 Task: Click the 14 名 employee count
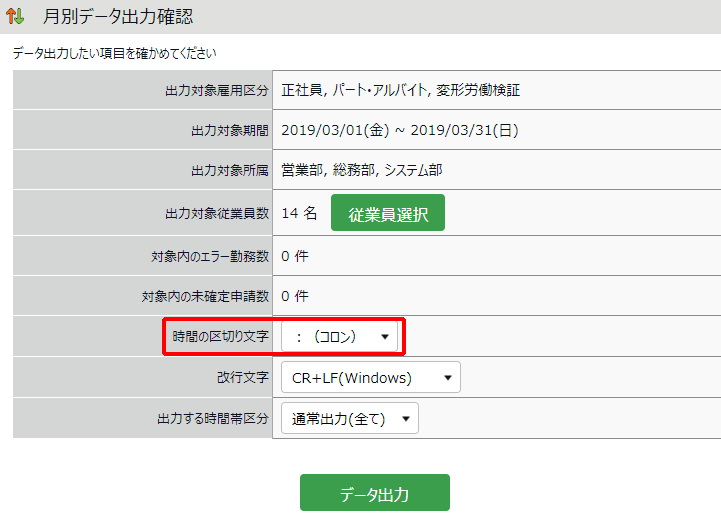(x=299, y=213)
